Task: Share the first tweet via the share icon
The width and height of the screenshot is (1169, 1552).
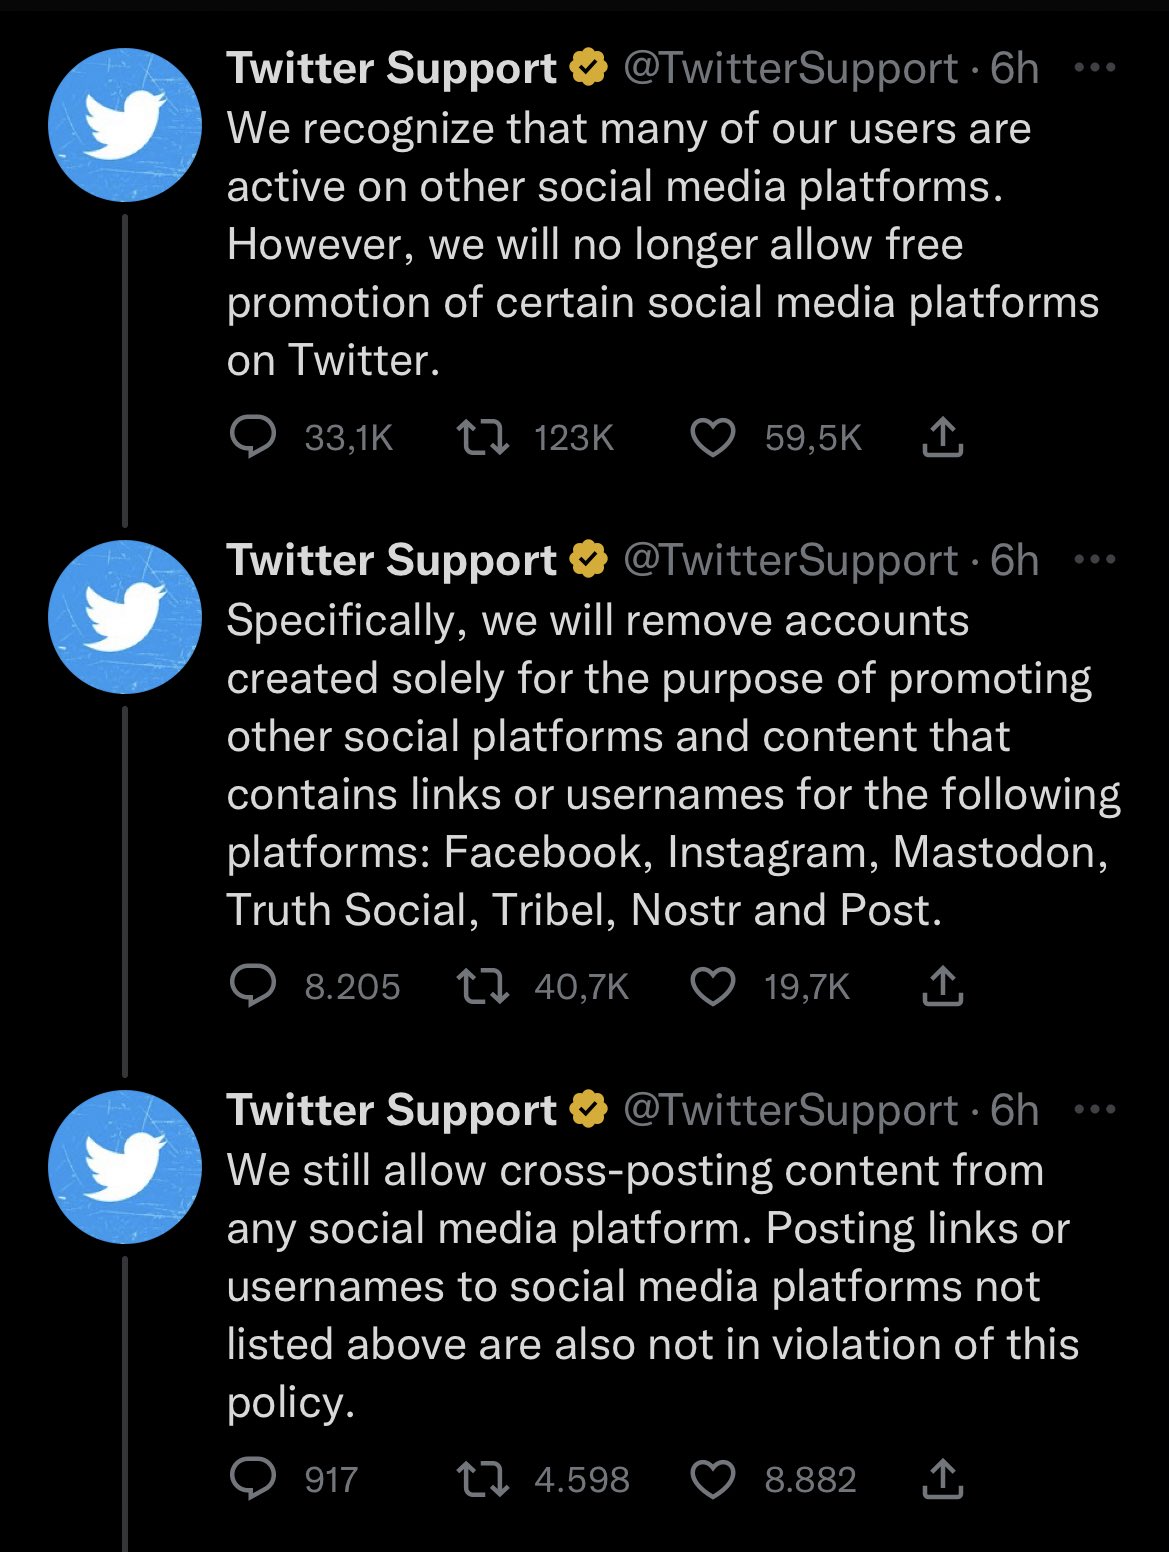Action: tap(944, 435)
